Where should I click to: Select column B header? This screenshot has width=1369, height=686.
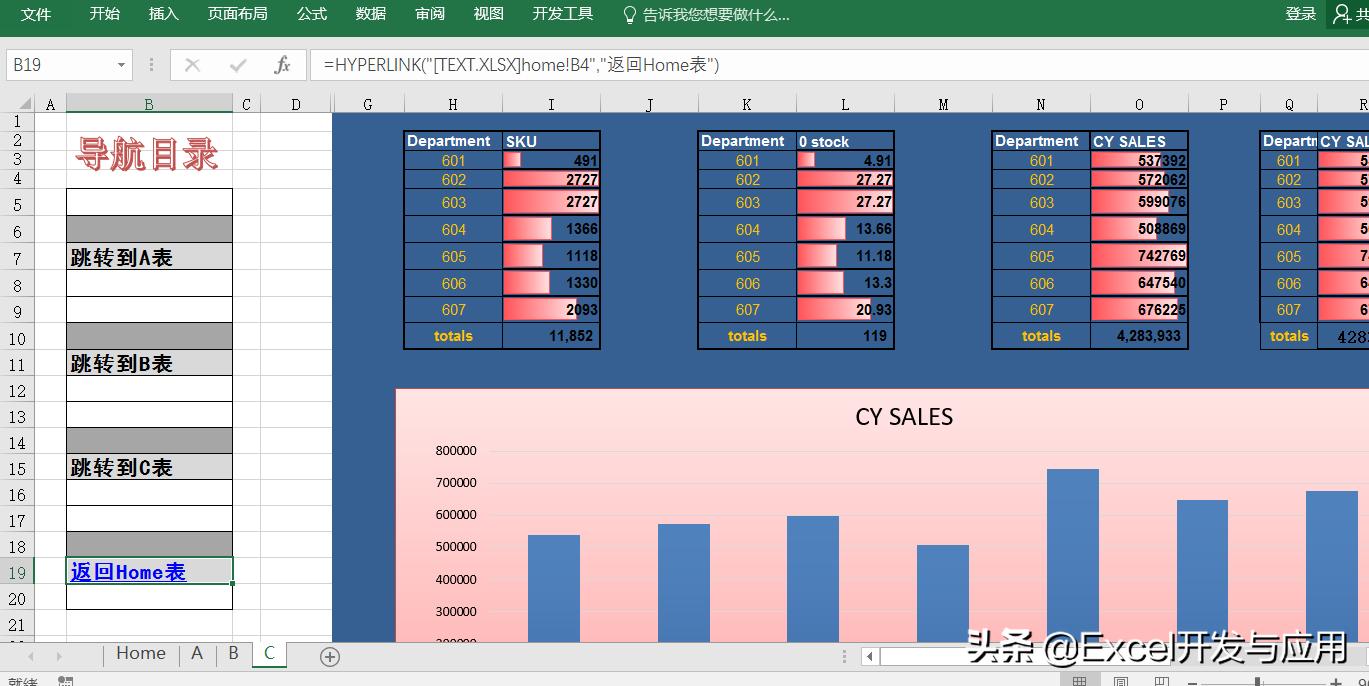(148, 103)
